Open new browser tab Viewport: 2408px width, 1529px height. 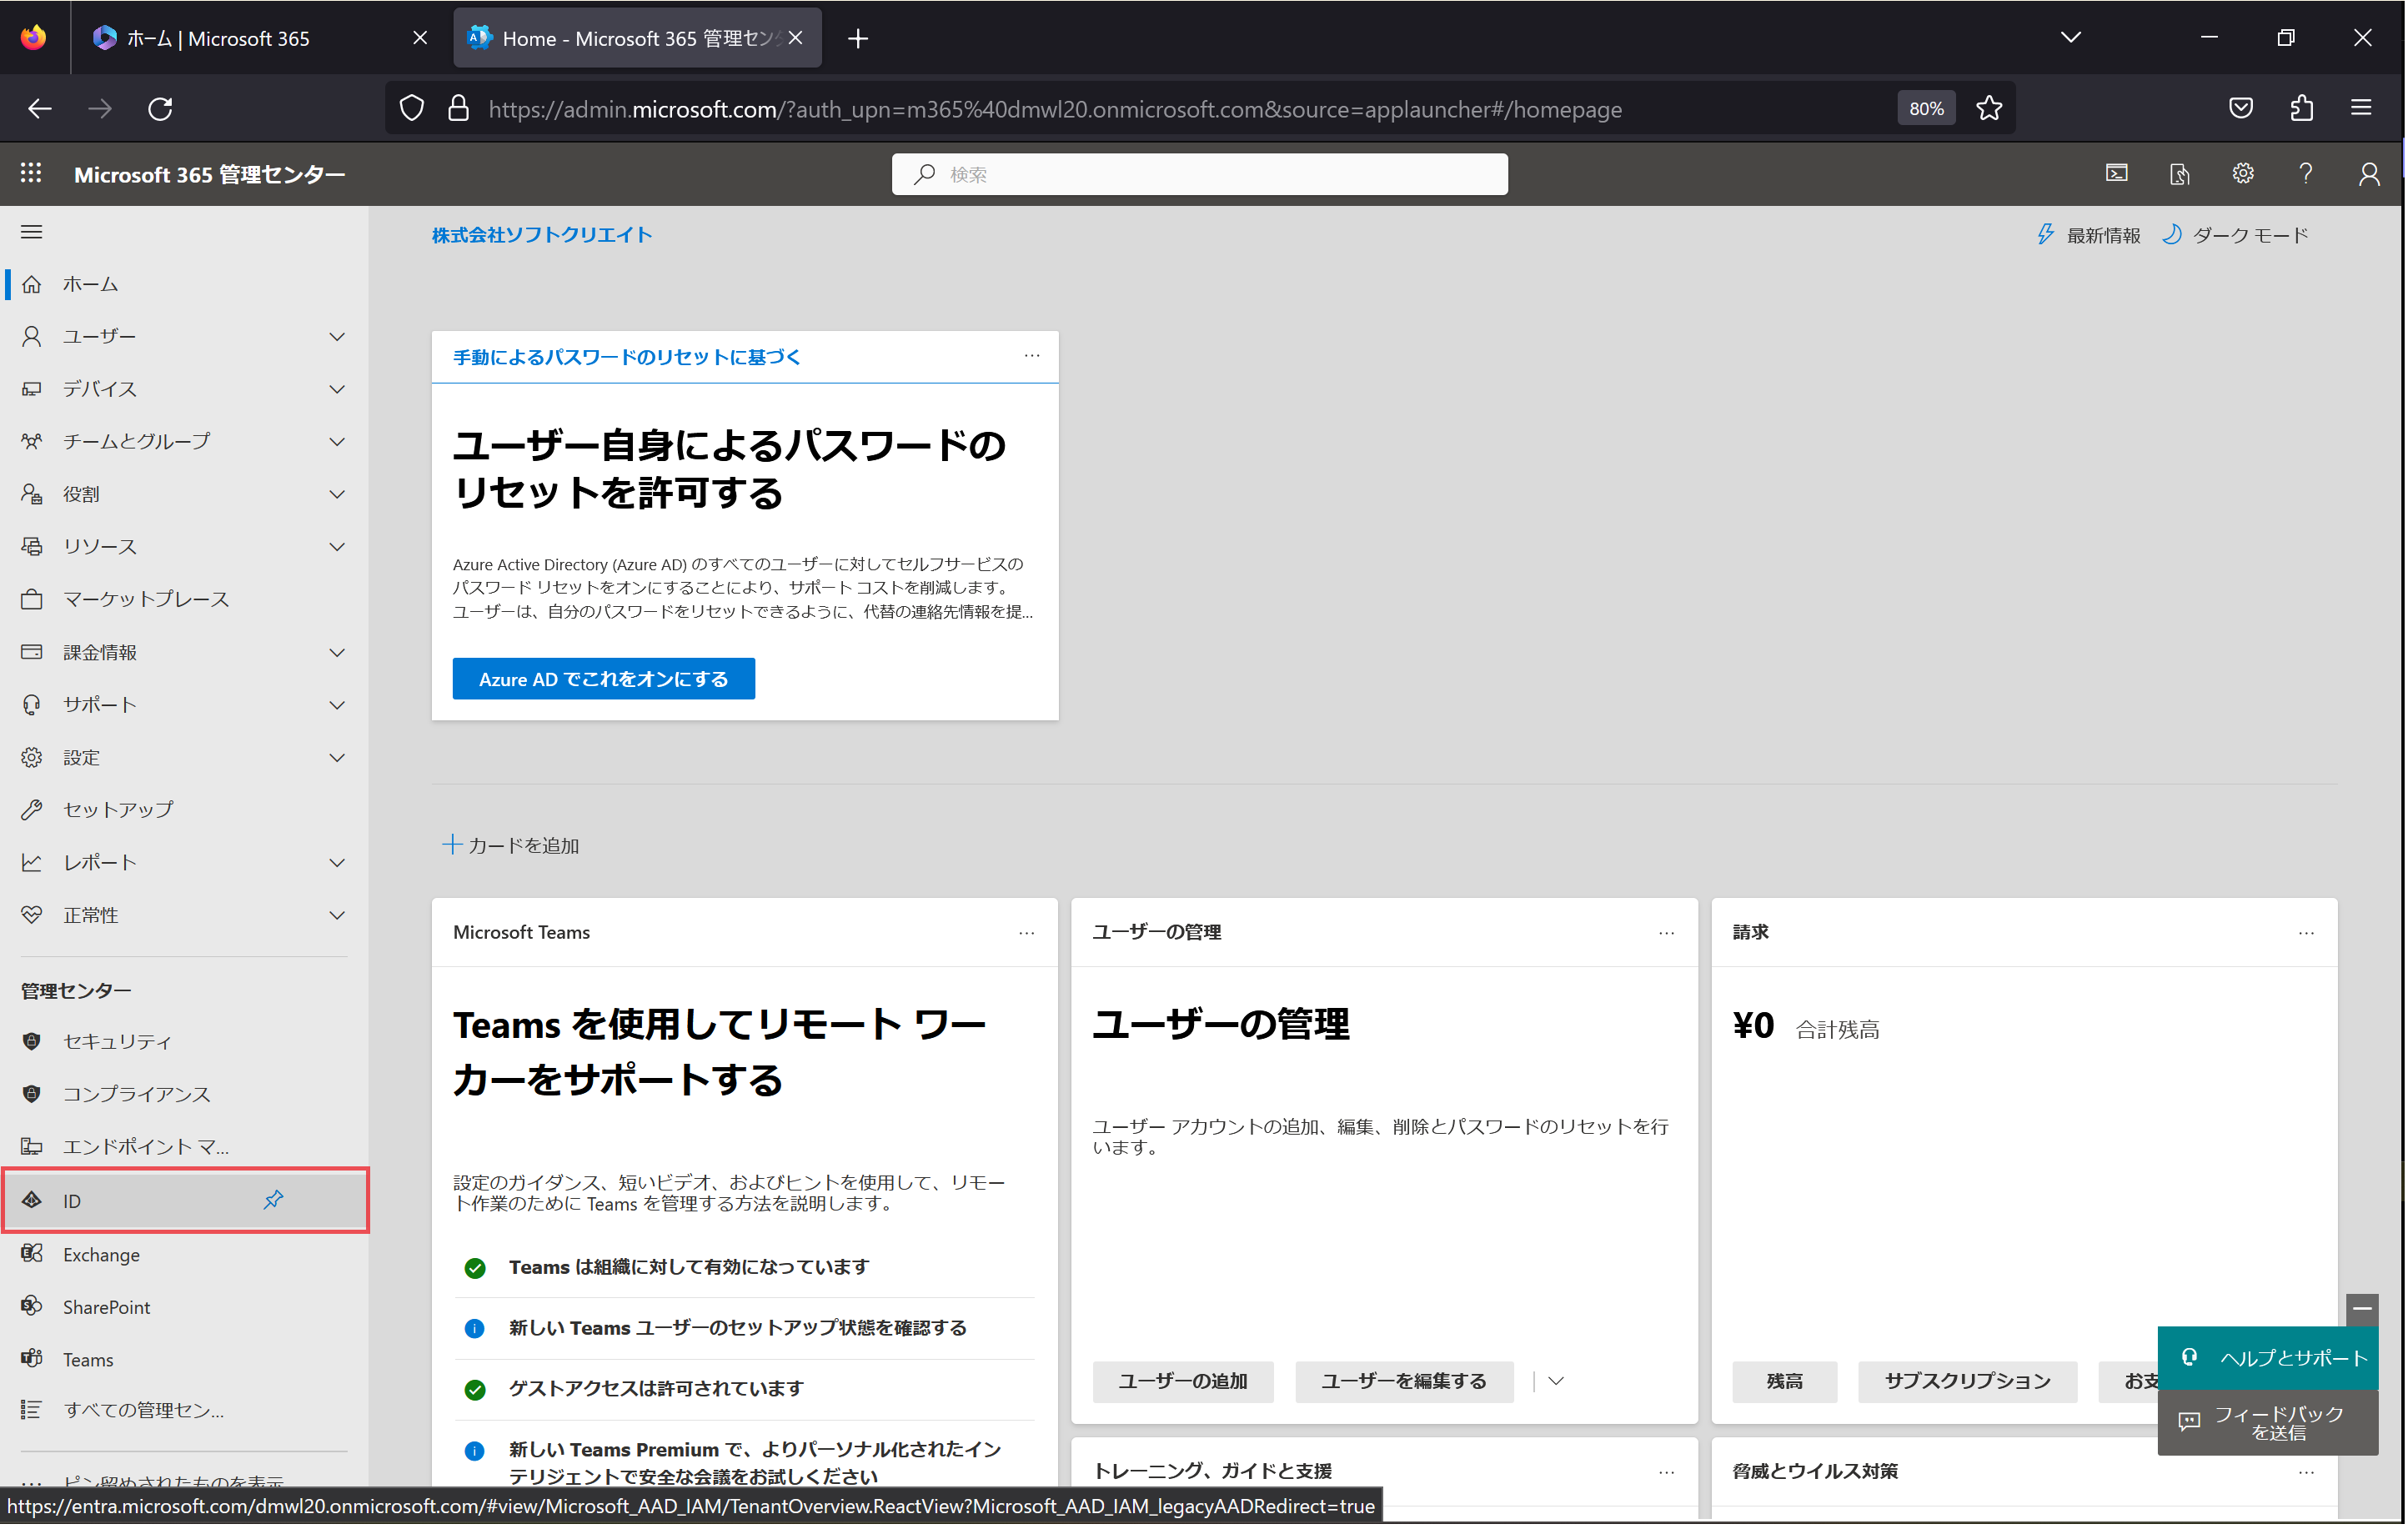(x=858, y=38)
